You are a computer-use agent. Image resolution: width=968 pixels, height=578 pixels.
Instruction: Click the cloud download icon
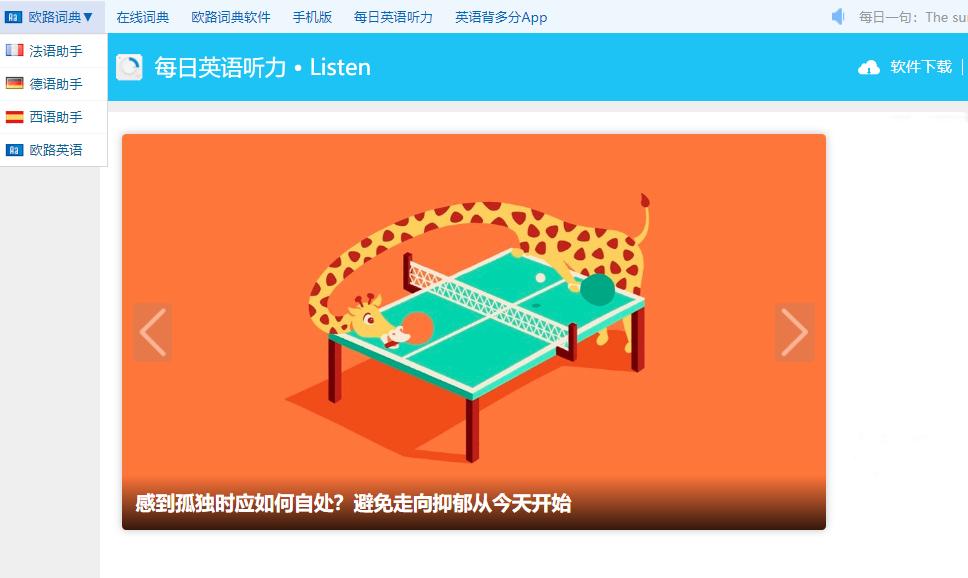pos(869,67)
